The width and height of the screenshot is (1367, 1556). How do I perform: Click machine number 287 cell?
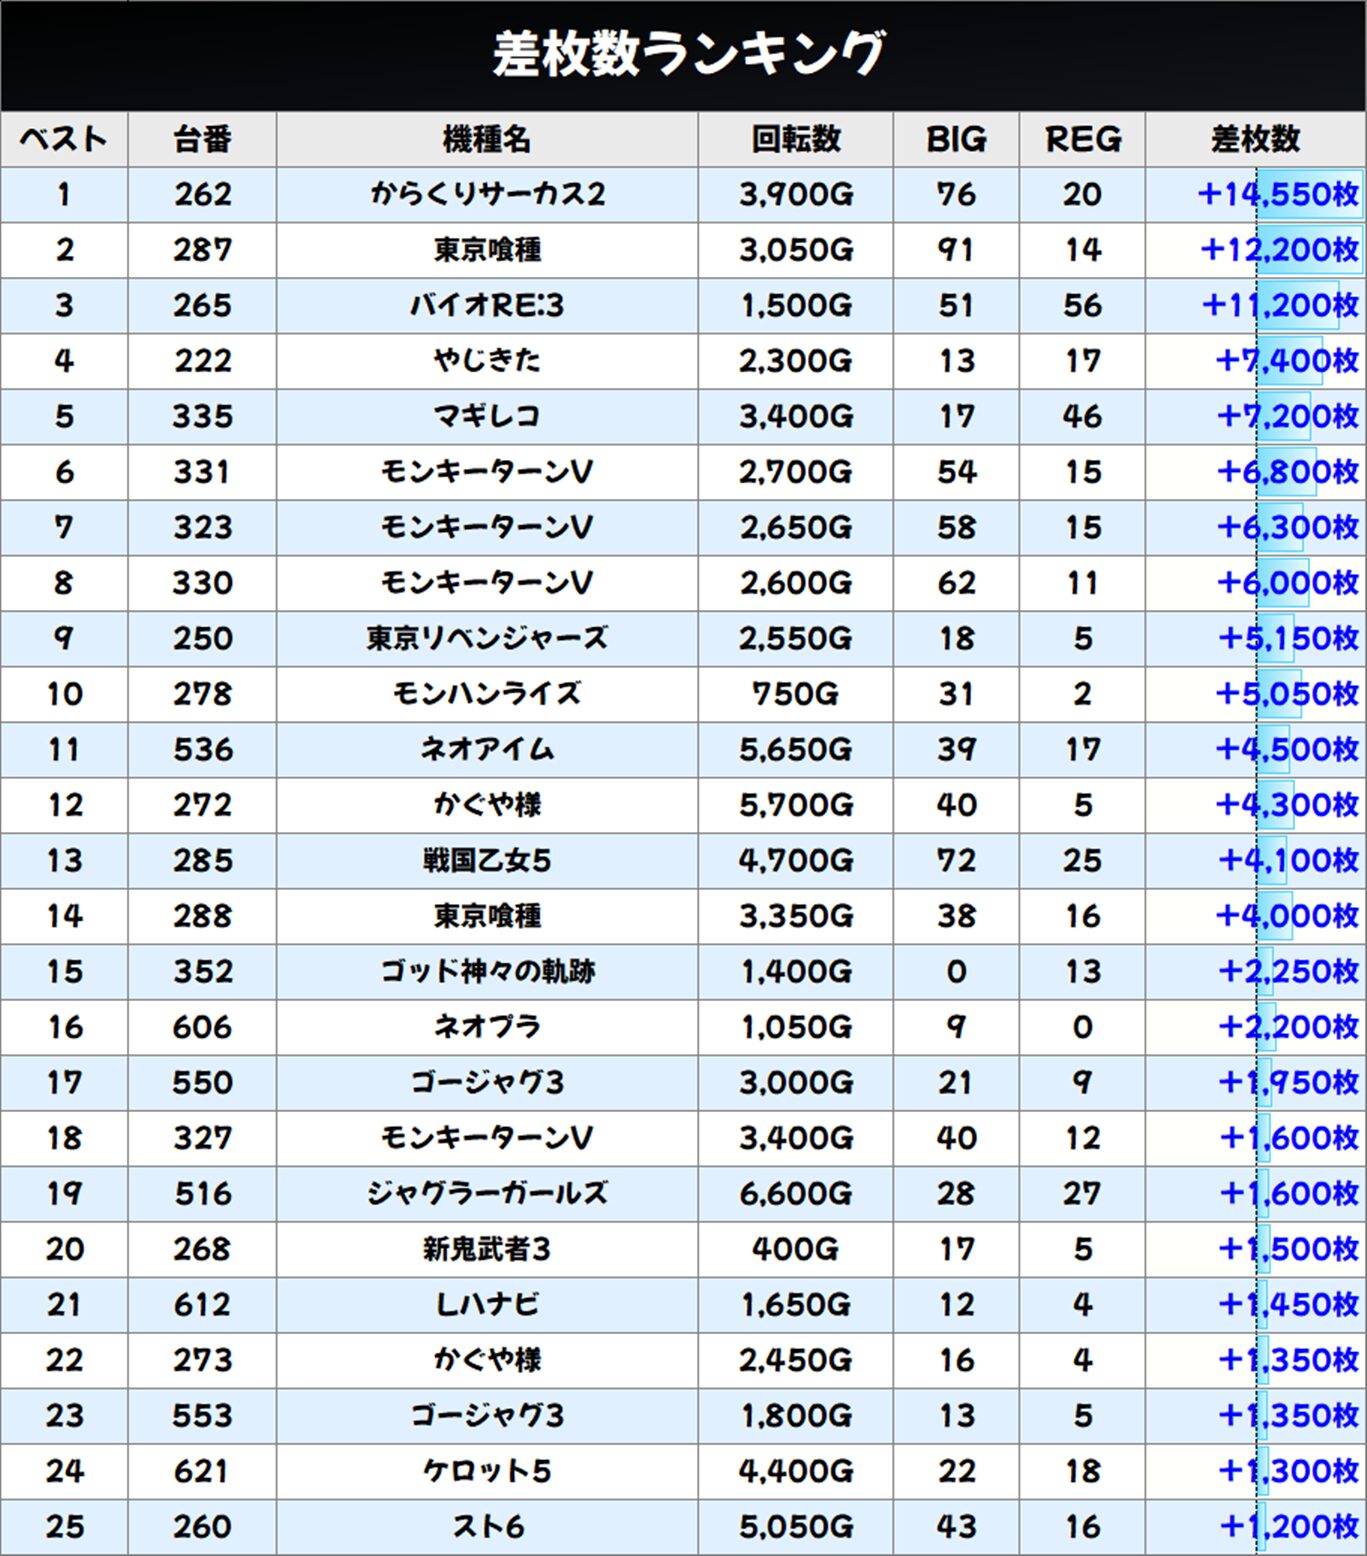(203, 250)
